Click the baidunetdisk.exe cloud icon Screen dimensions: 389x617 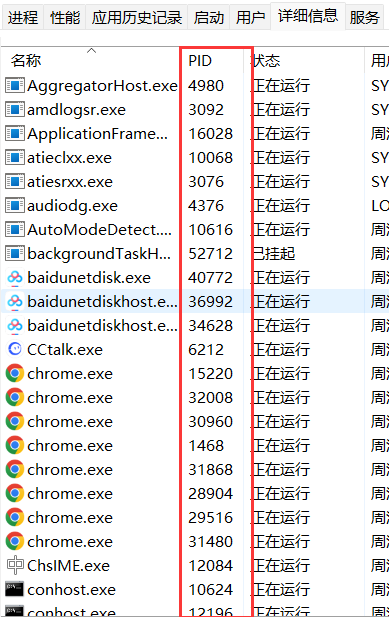point(15,278)
